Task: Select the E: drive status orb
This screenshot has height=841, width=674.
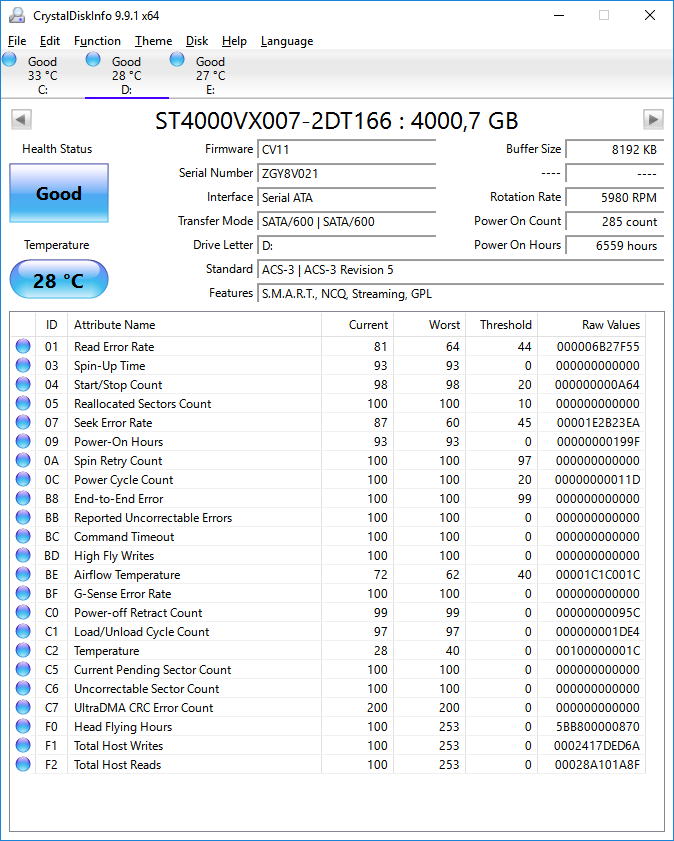Action: pyautogui.click(x=177, y=59)
